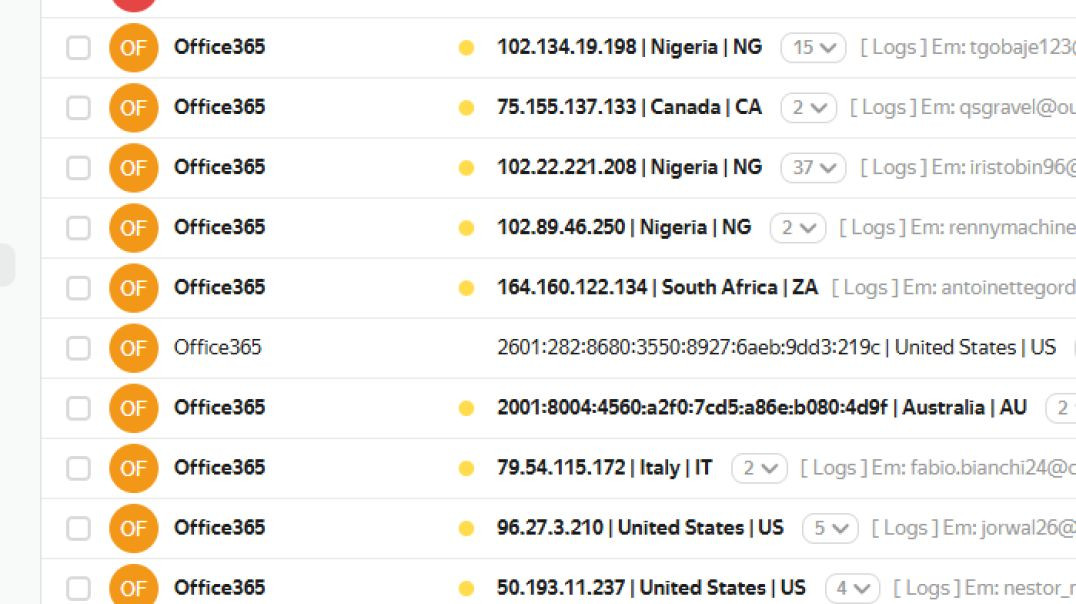
Task: Click the Office365 sender name in 102.22.221.208 row
Action: tap(220, 167)
